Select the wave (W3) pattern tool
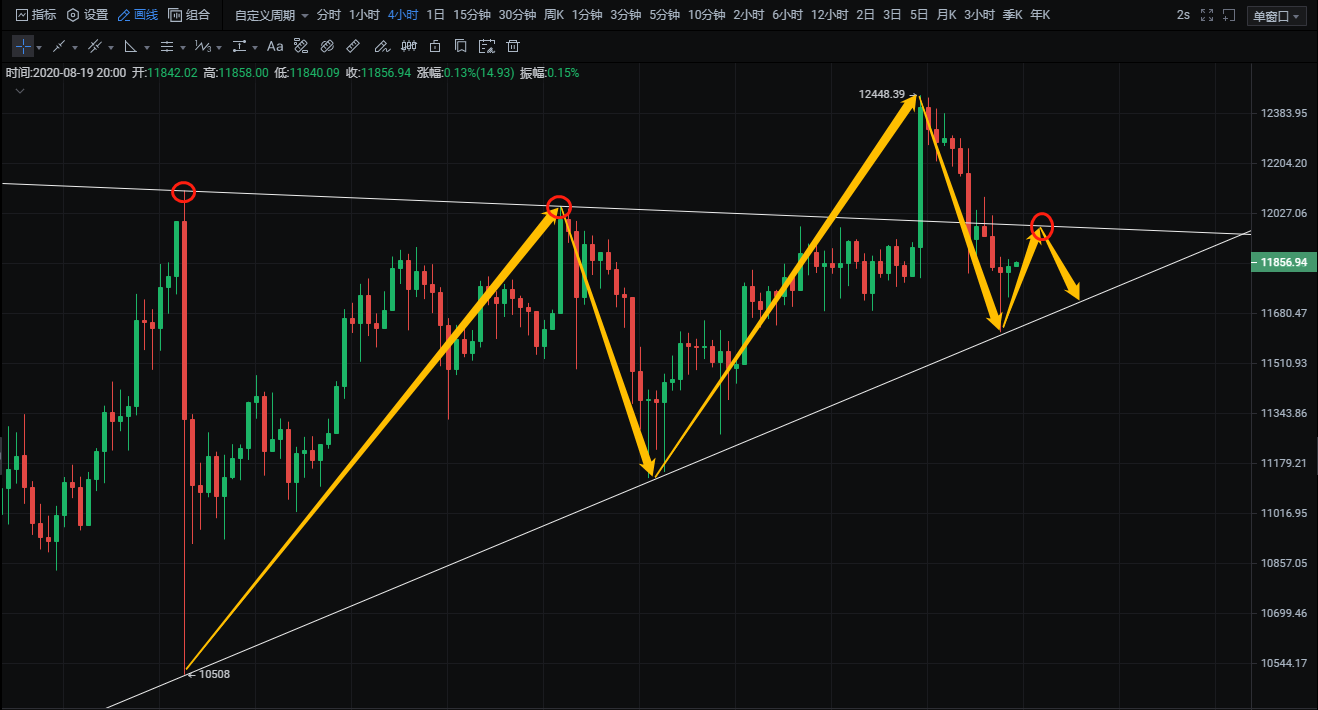 203,46
